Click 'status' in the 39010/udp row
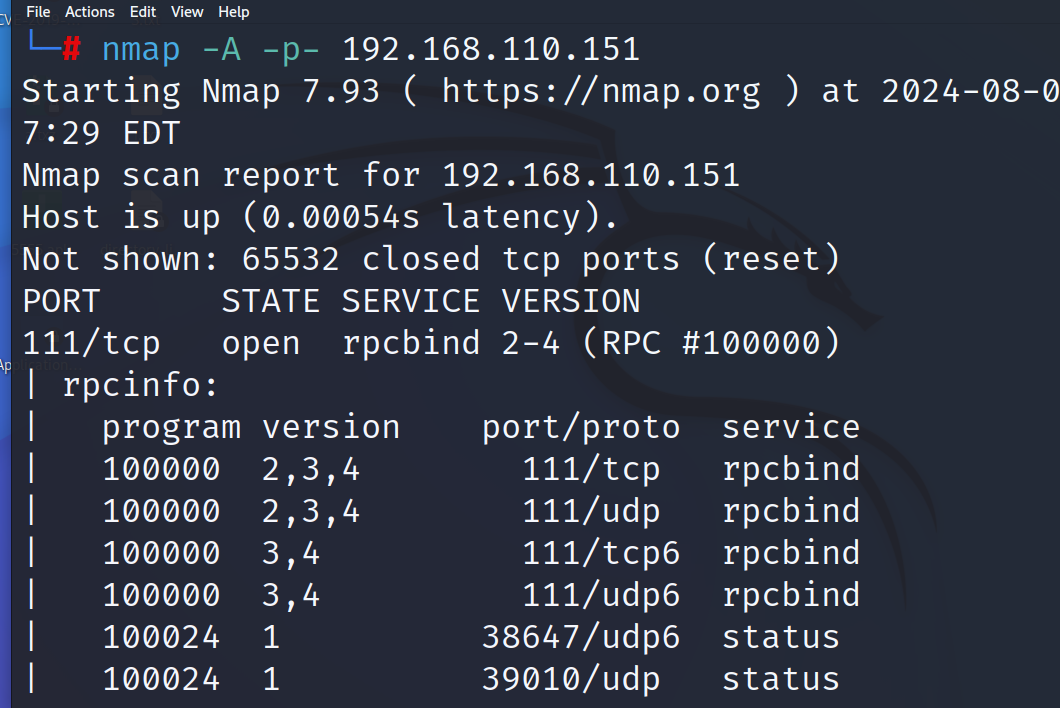 click(781, 680)
